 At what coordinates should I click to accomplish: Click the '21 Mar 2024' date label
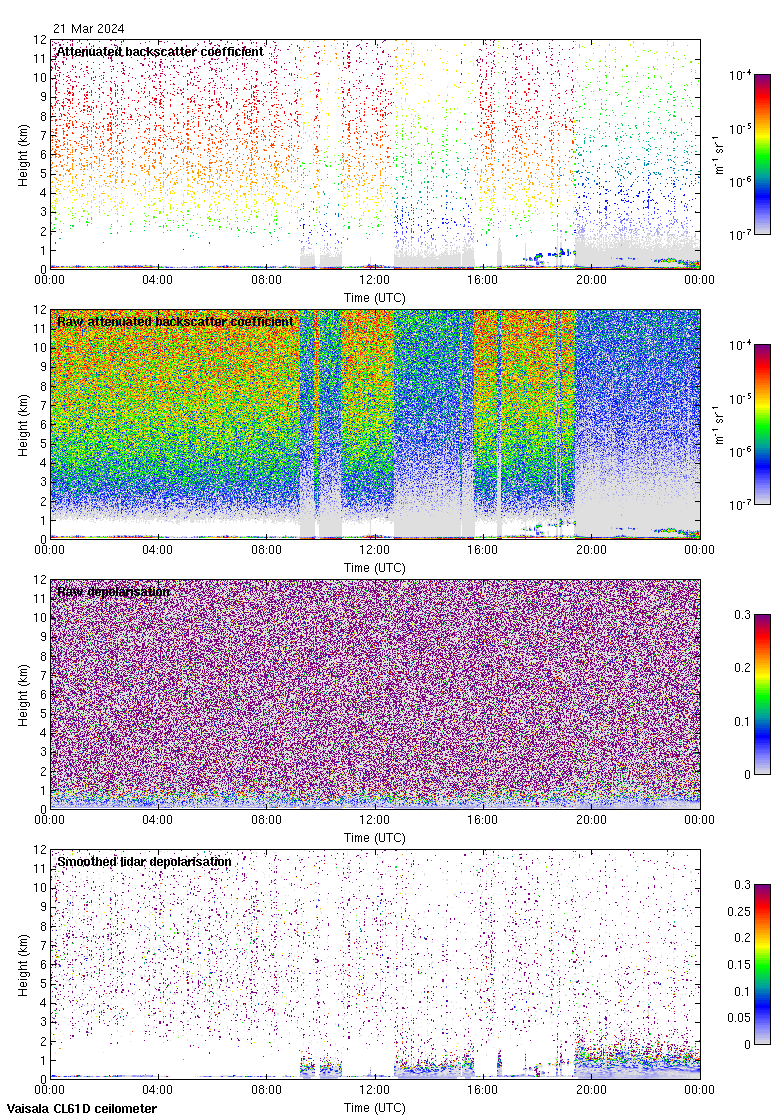89,29
